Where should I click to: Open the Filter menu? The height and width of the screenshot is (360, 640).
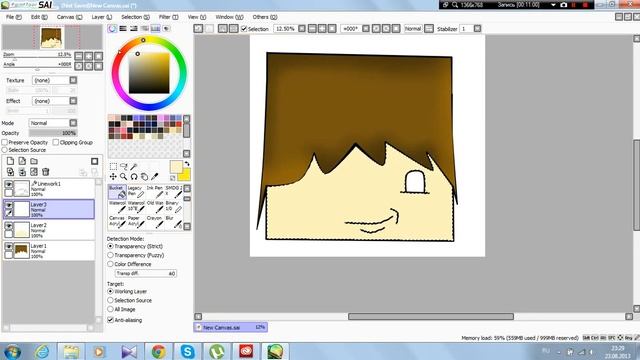(168, 17)
